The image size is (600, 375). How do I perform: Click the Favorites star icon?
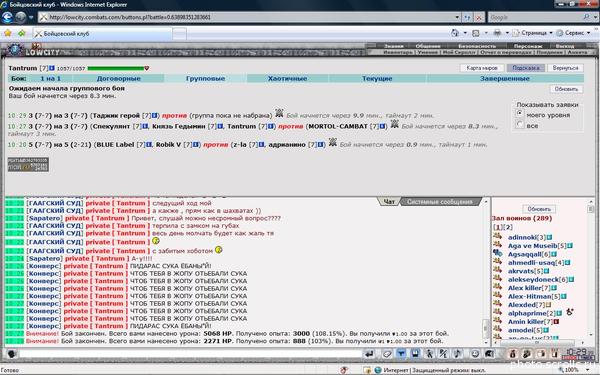tap(7, 33)
